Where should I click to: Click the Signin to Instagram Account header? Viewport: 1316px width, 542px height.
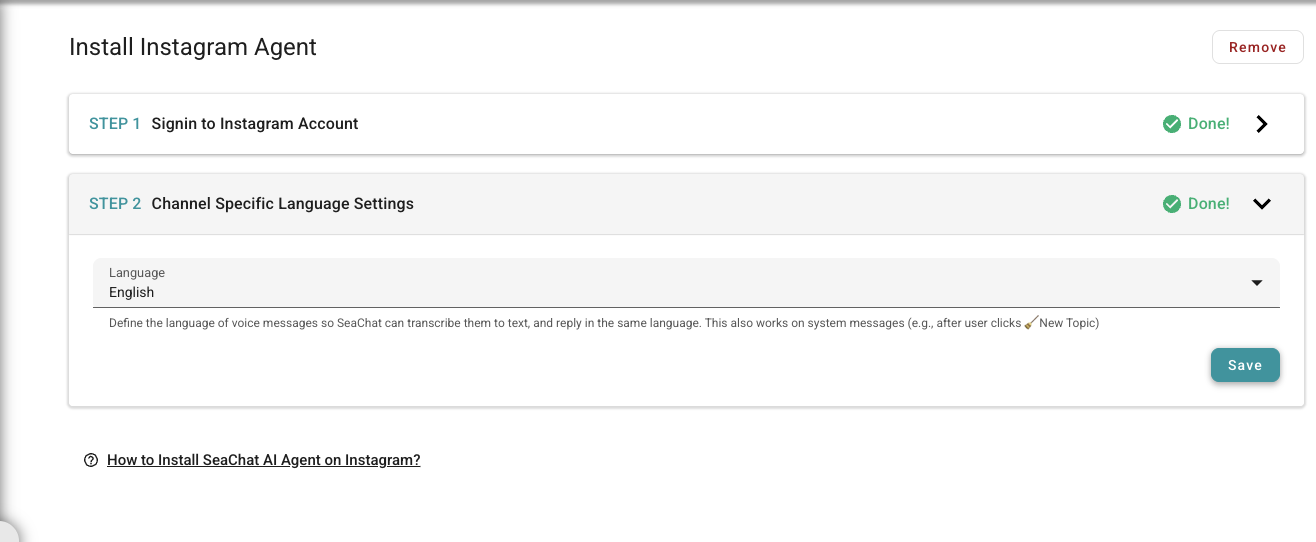[255, 124]
